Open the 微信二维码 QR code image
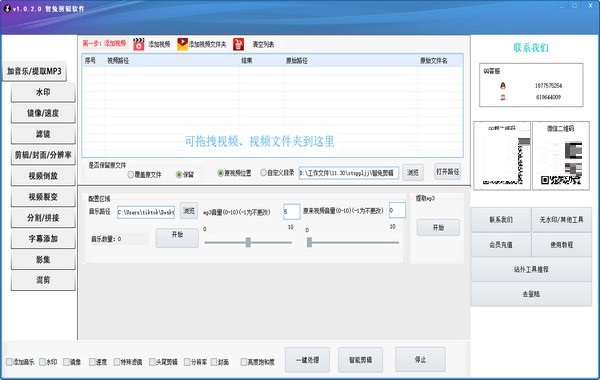Viewport: 600px width, 380px height. (x=561, y=155)
